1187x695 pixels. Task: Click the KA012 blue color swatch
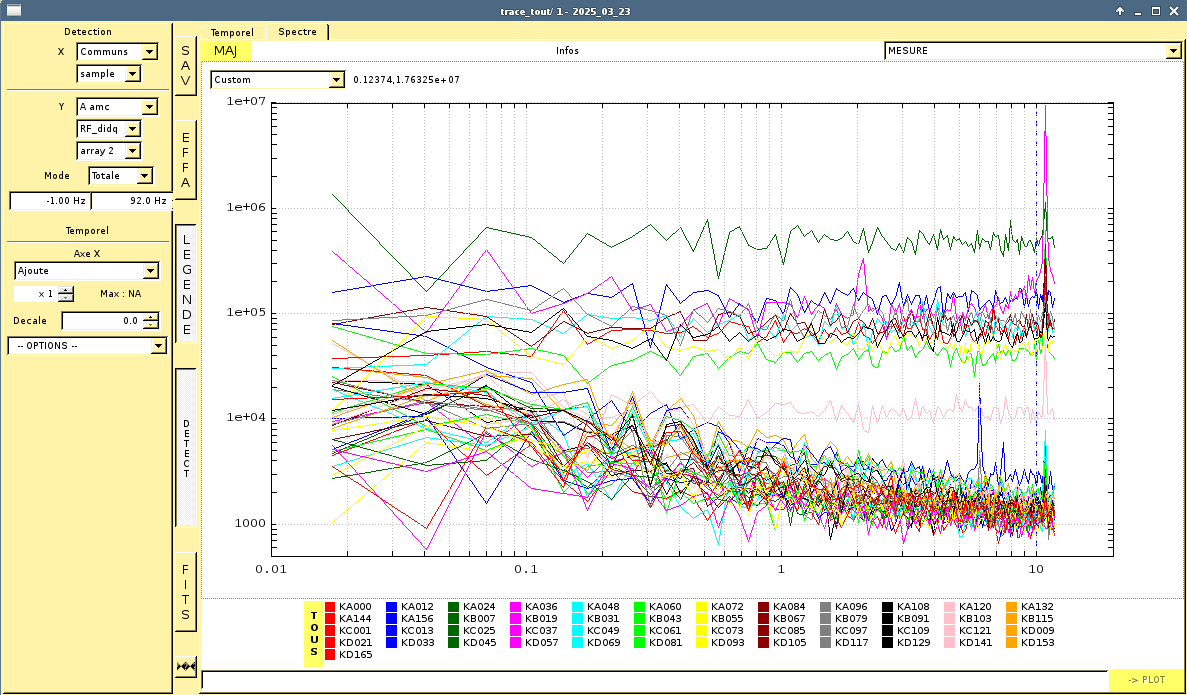393,607
